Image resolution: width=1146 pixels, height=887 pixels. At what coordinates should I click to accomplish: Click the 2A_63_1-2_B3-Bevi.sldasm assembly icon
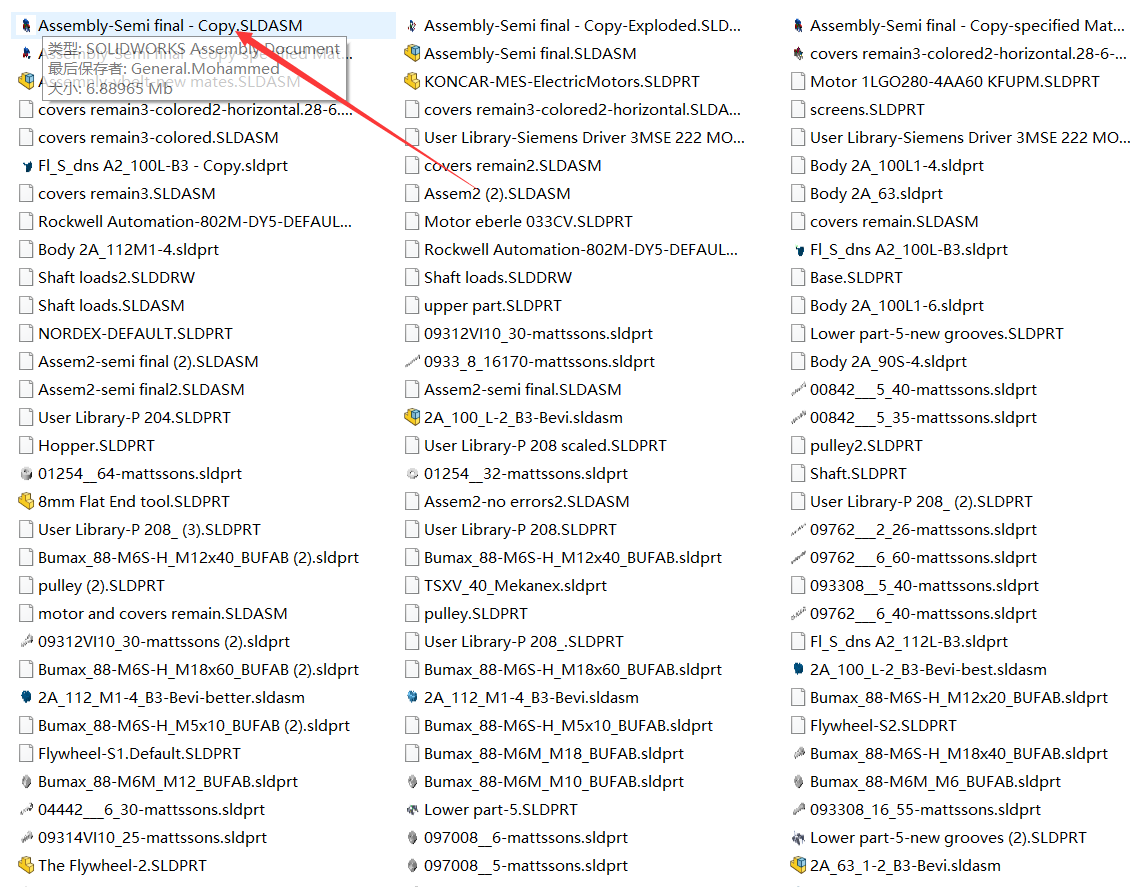798,866
